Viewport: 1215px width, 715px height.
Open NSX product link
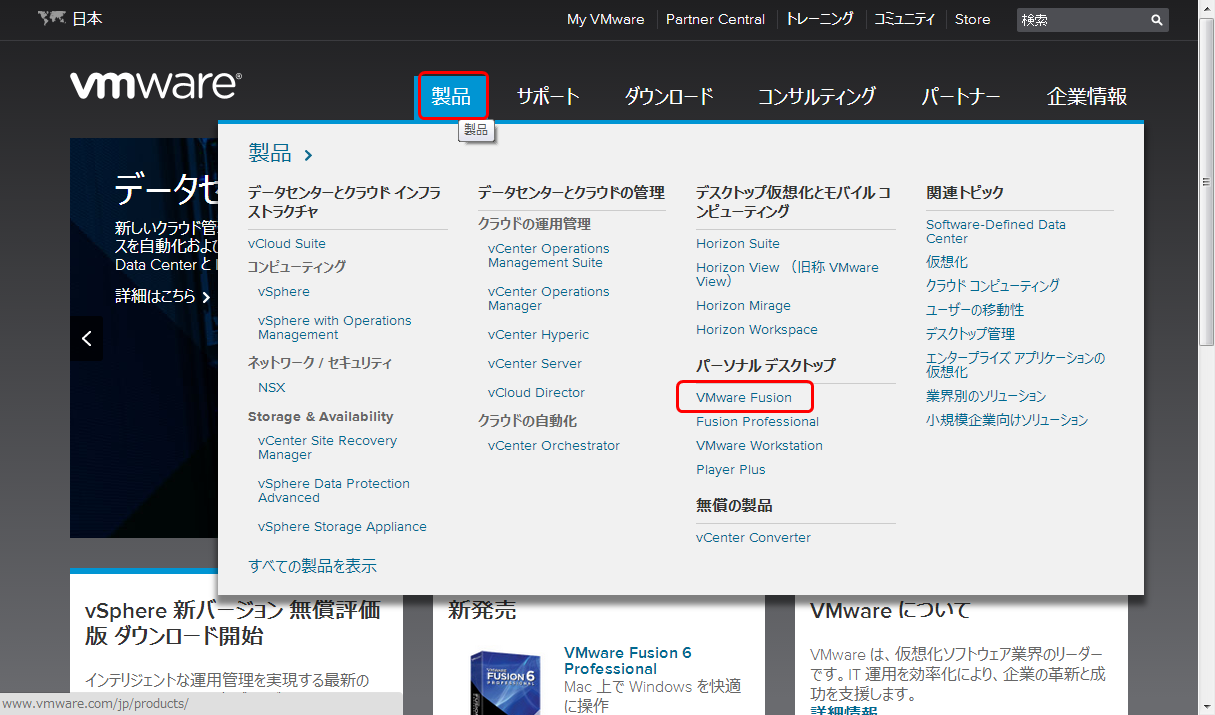[x=271, y=388]
